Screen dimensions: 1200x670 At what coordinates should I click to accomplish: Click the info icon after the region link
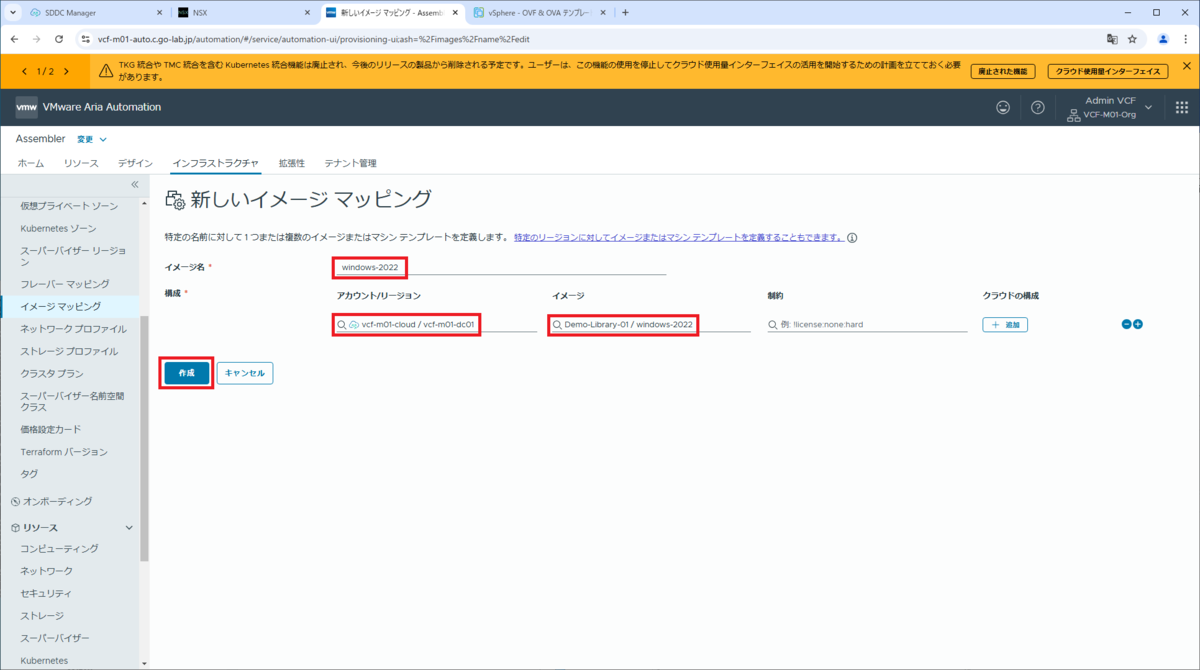(853, 238)
